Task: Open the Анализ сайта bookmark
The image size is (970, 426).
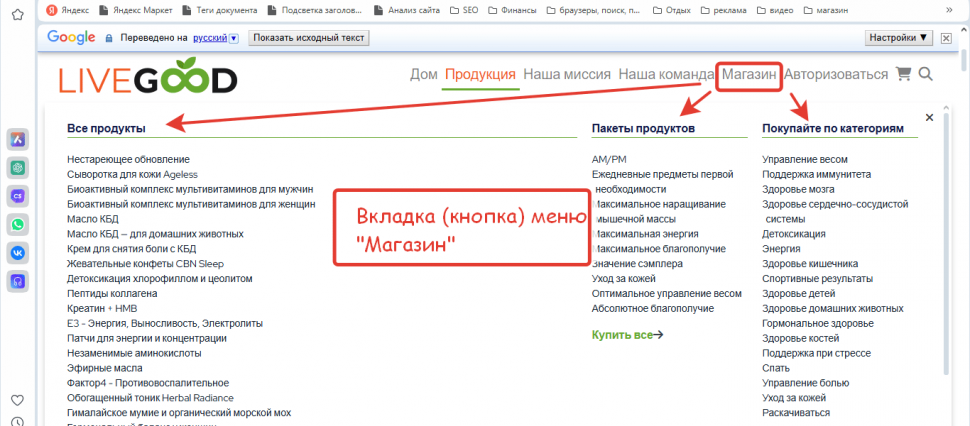Action: (x=408, y=10)
